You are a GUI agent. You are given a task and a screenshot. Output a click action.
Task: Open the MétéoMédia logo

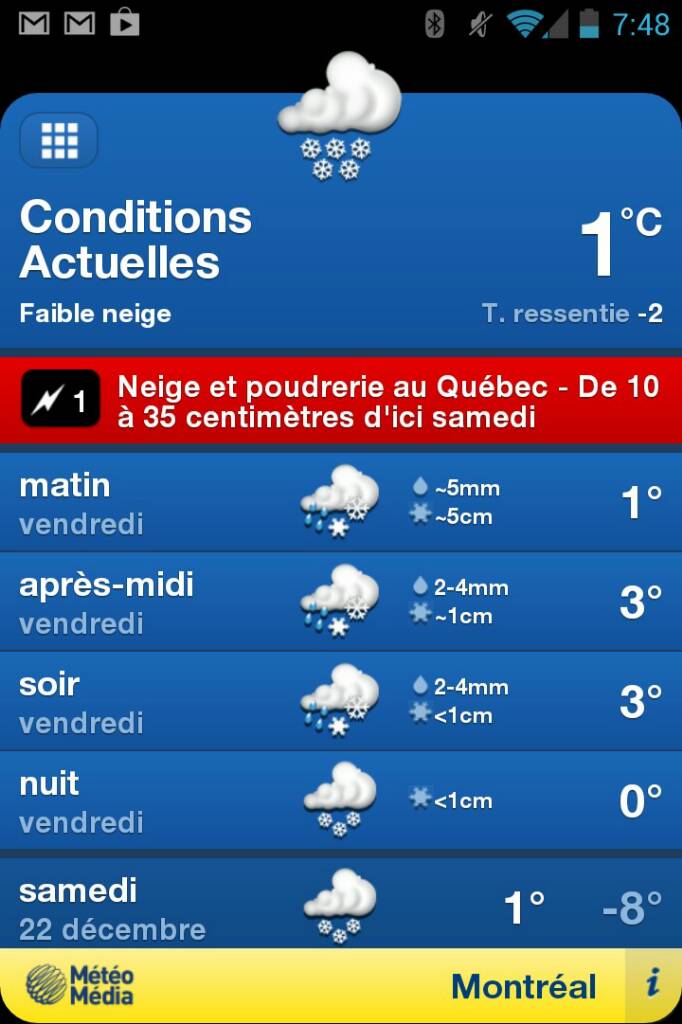pyautogui.click(x=80, y=984)
